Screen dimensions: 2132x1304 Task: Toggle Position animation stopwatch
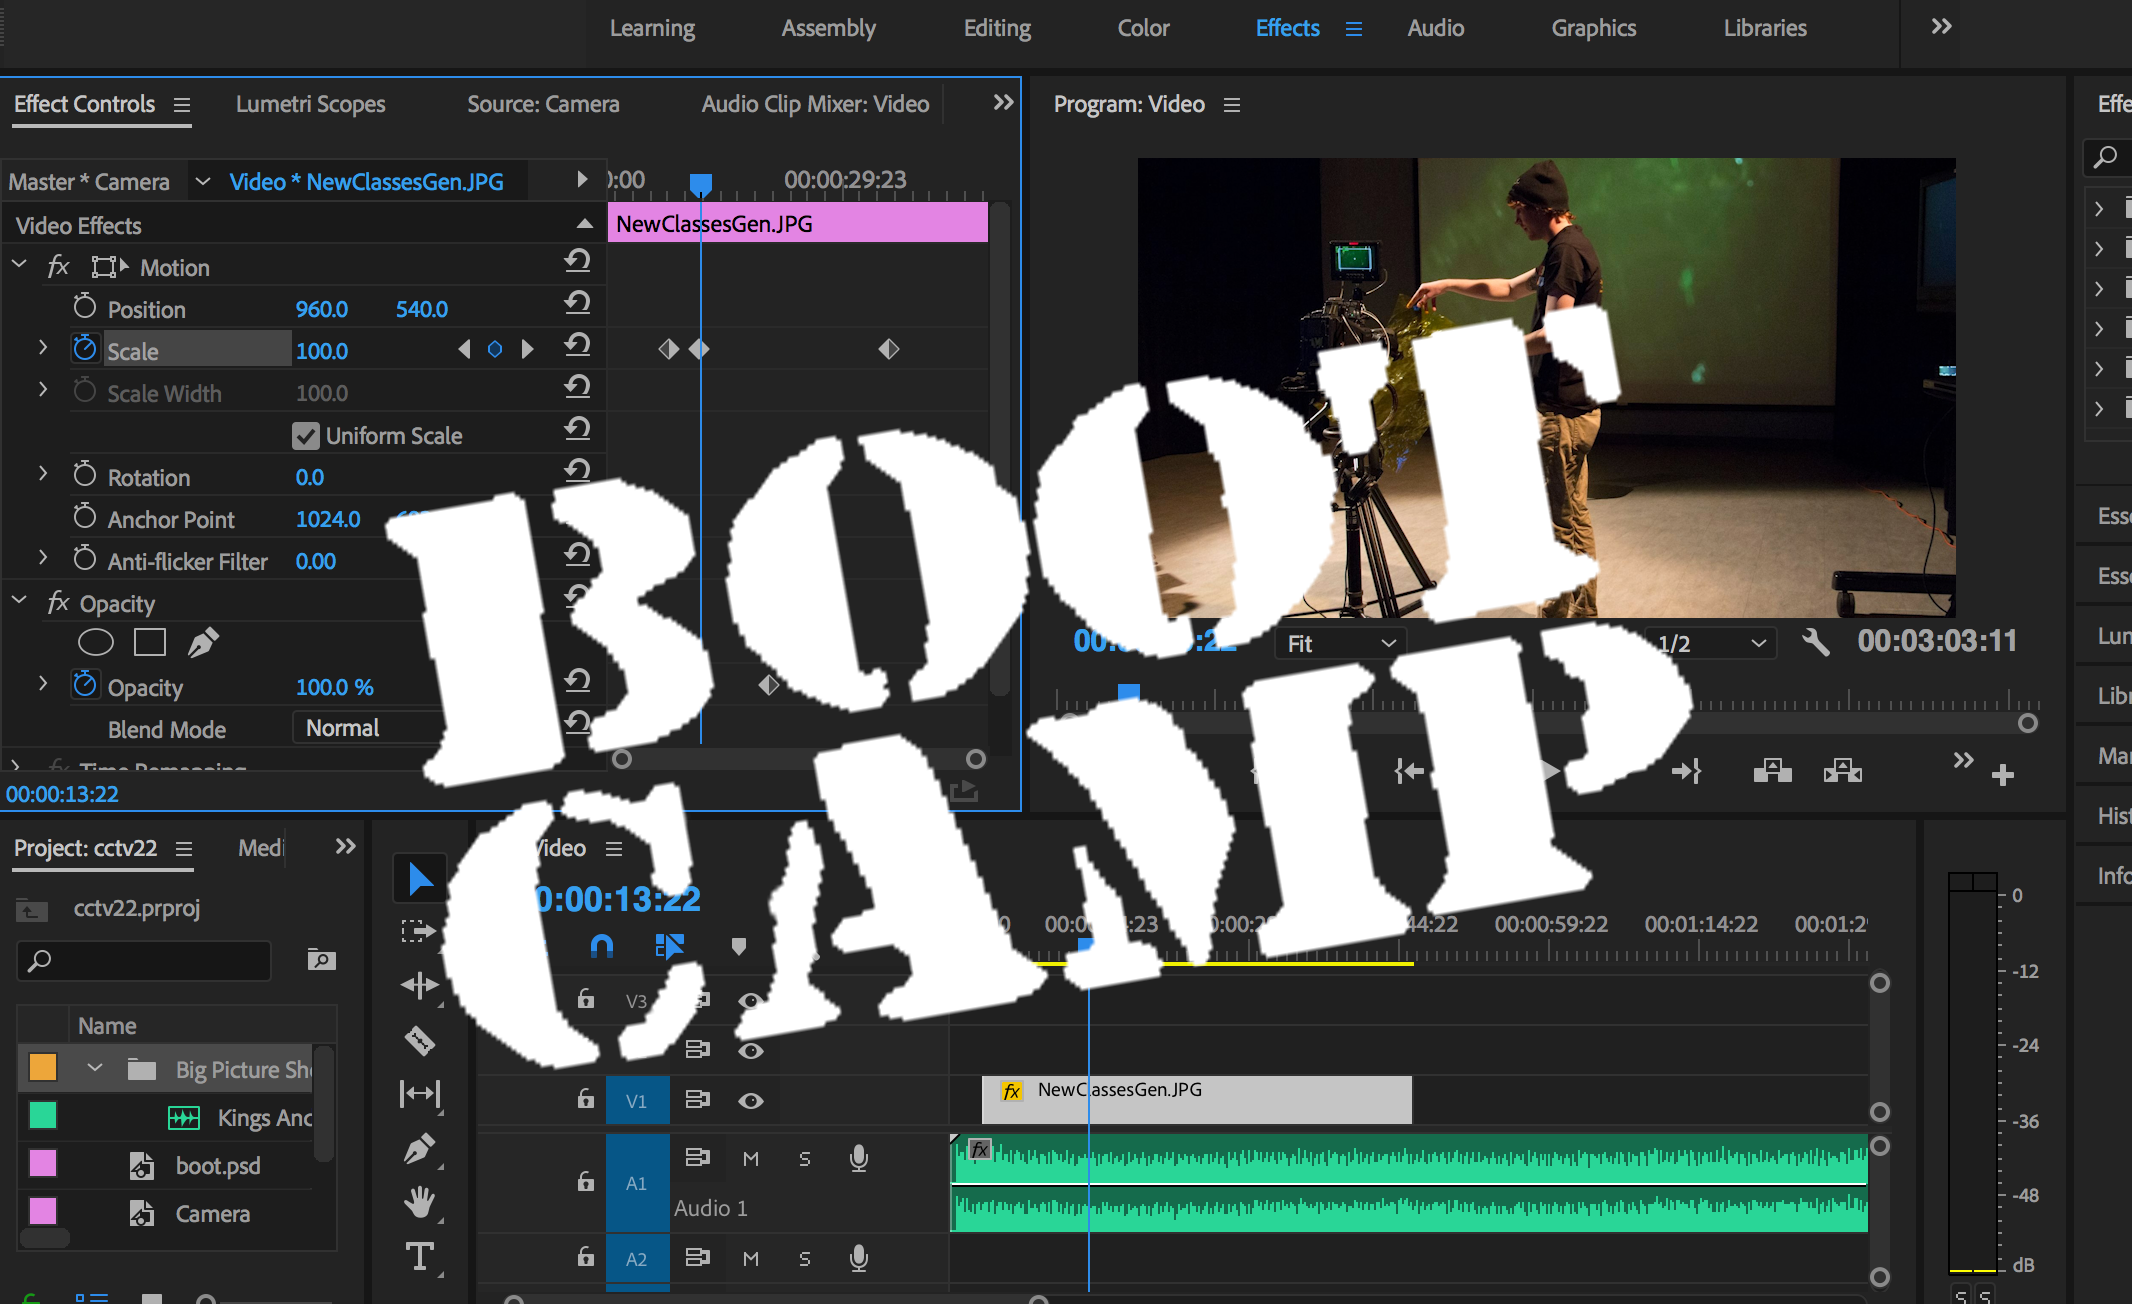tap(85, 306)
